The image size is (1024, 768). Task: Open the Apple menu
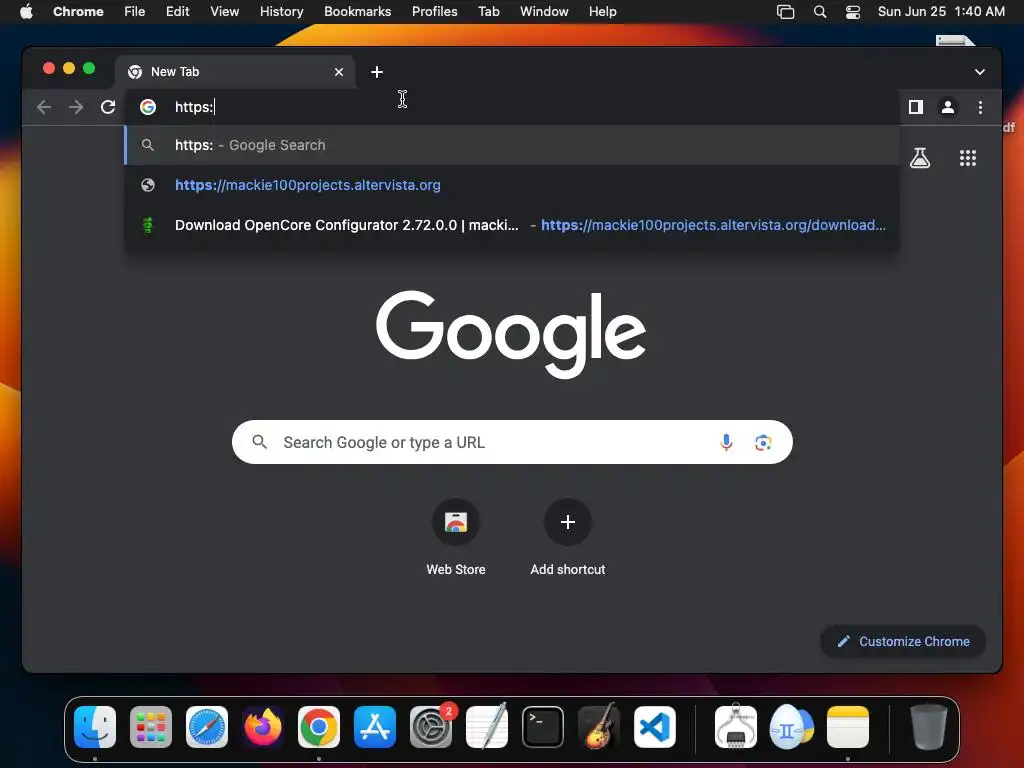click(x=26, y=12)
